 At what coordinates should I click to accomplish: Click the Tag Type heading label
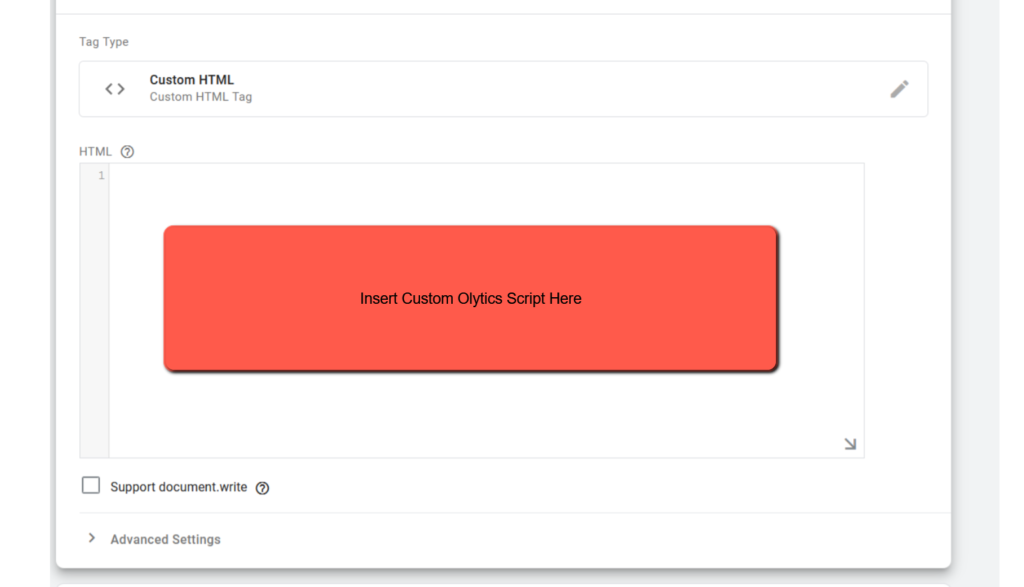point(104,42)
